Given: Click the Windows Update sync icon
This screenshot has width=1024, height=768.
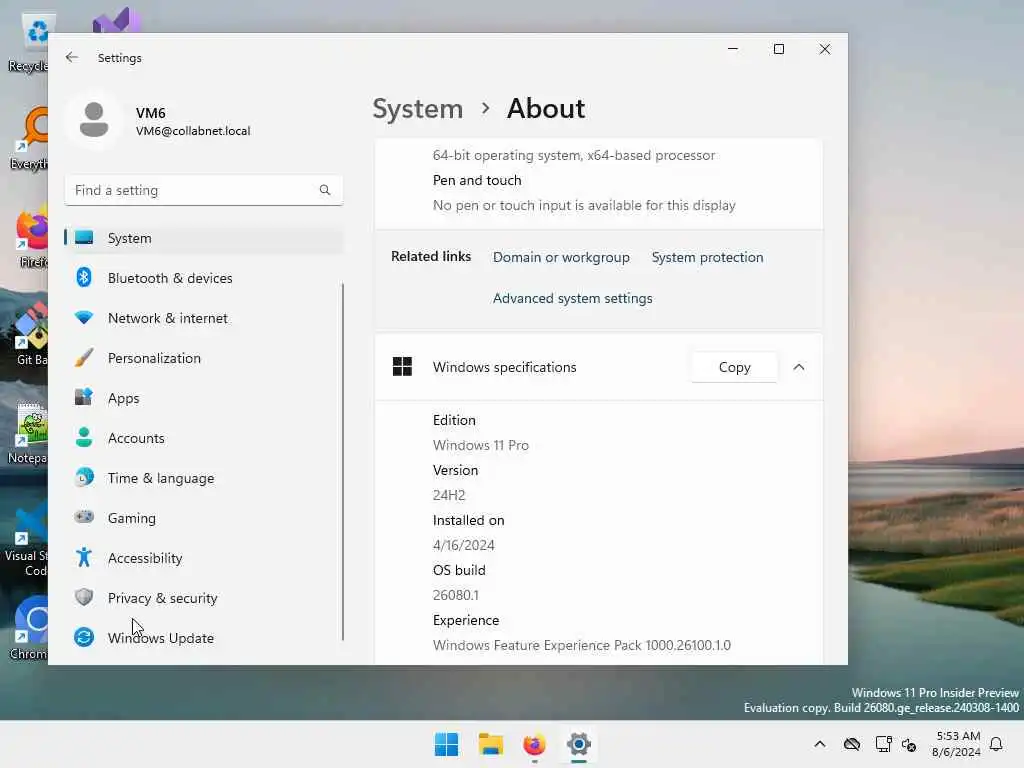Looking at the screenshot, I should [84, 637].
